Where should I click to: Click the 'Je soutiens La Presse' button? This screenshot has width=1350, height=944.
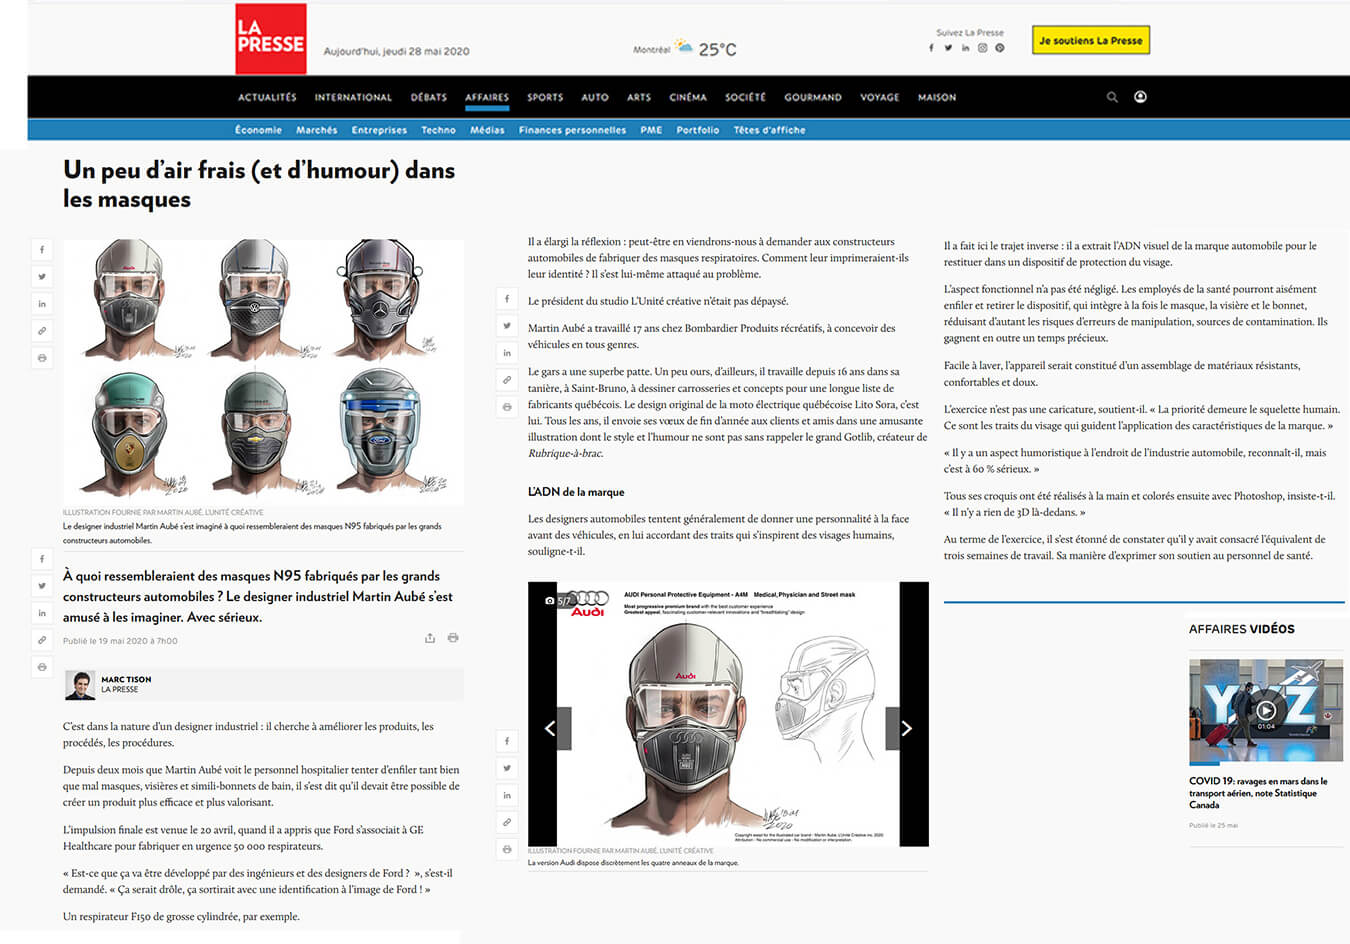[1091, 40]
